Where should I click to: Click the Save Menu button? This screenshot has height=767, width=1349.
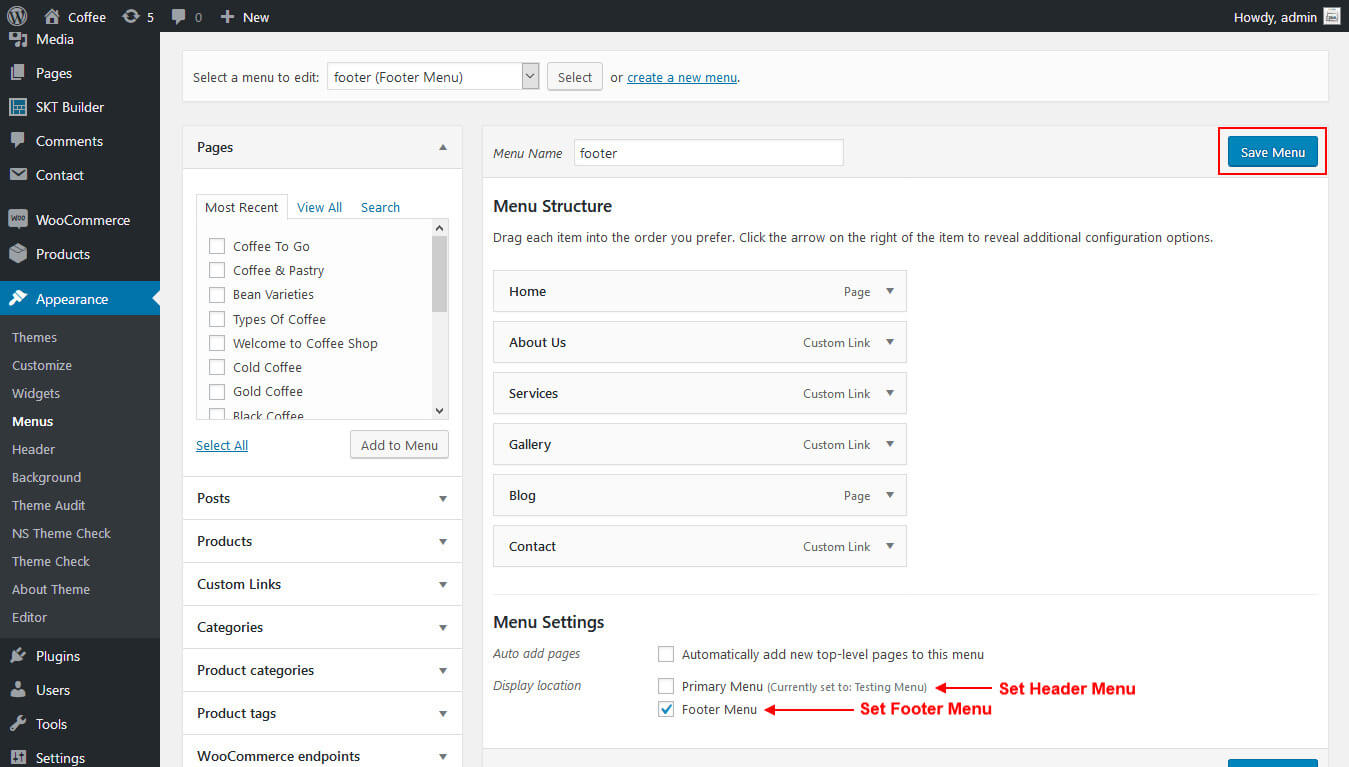(x=1273, y=152)
